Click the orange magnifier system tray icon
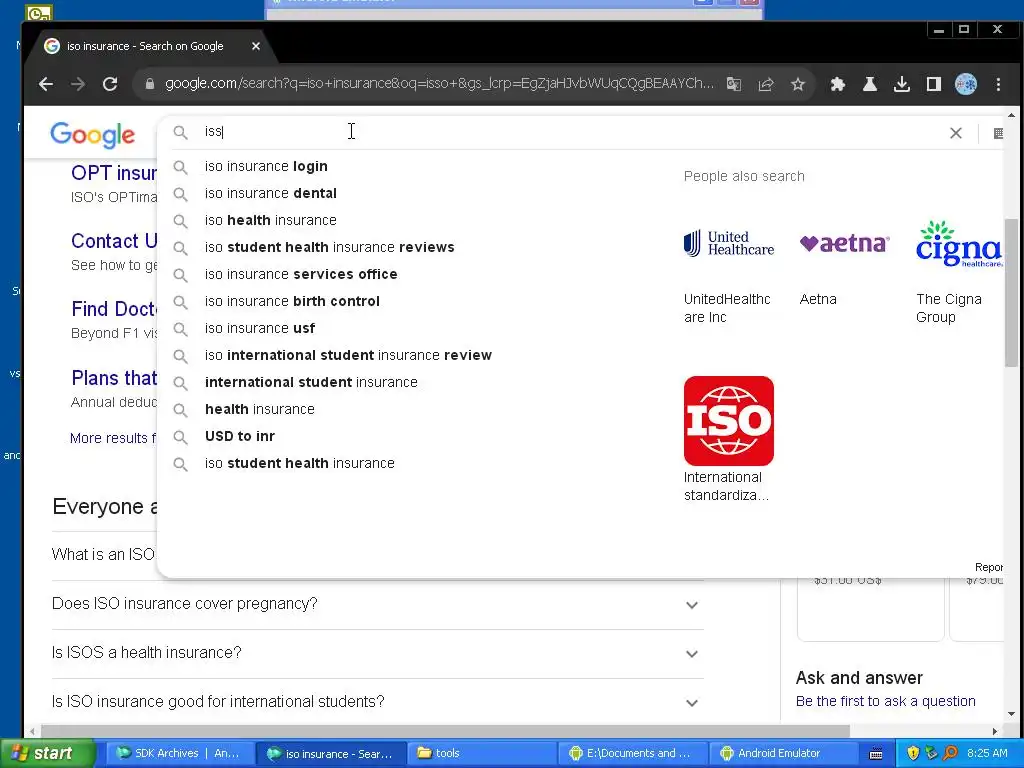 (951, 753)
